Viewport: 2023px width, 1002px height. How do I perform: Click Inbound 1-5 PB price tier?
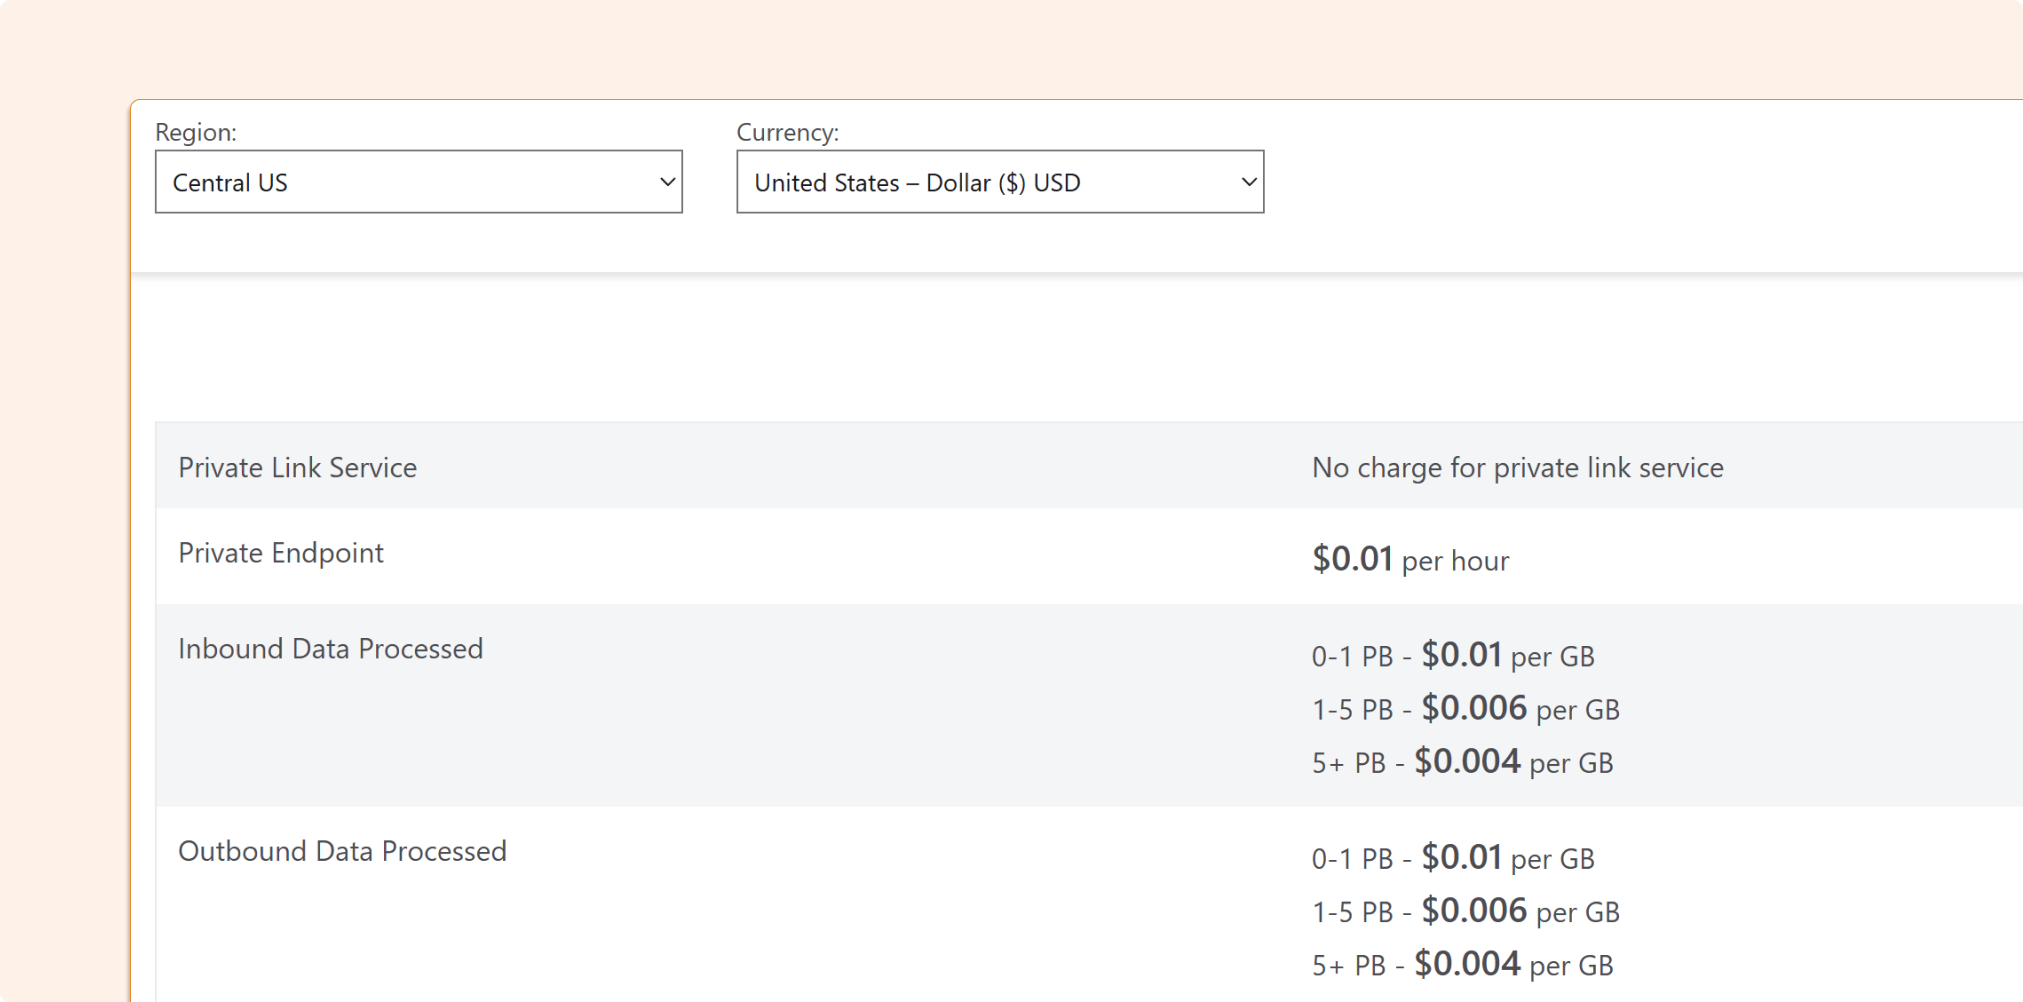(1465, 709)
